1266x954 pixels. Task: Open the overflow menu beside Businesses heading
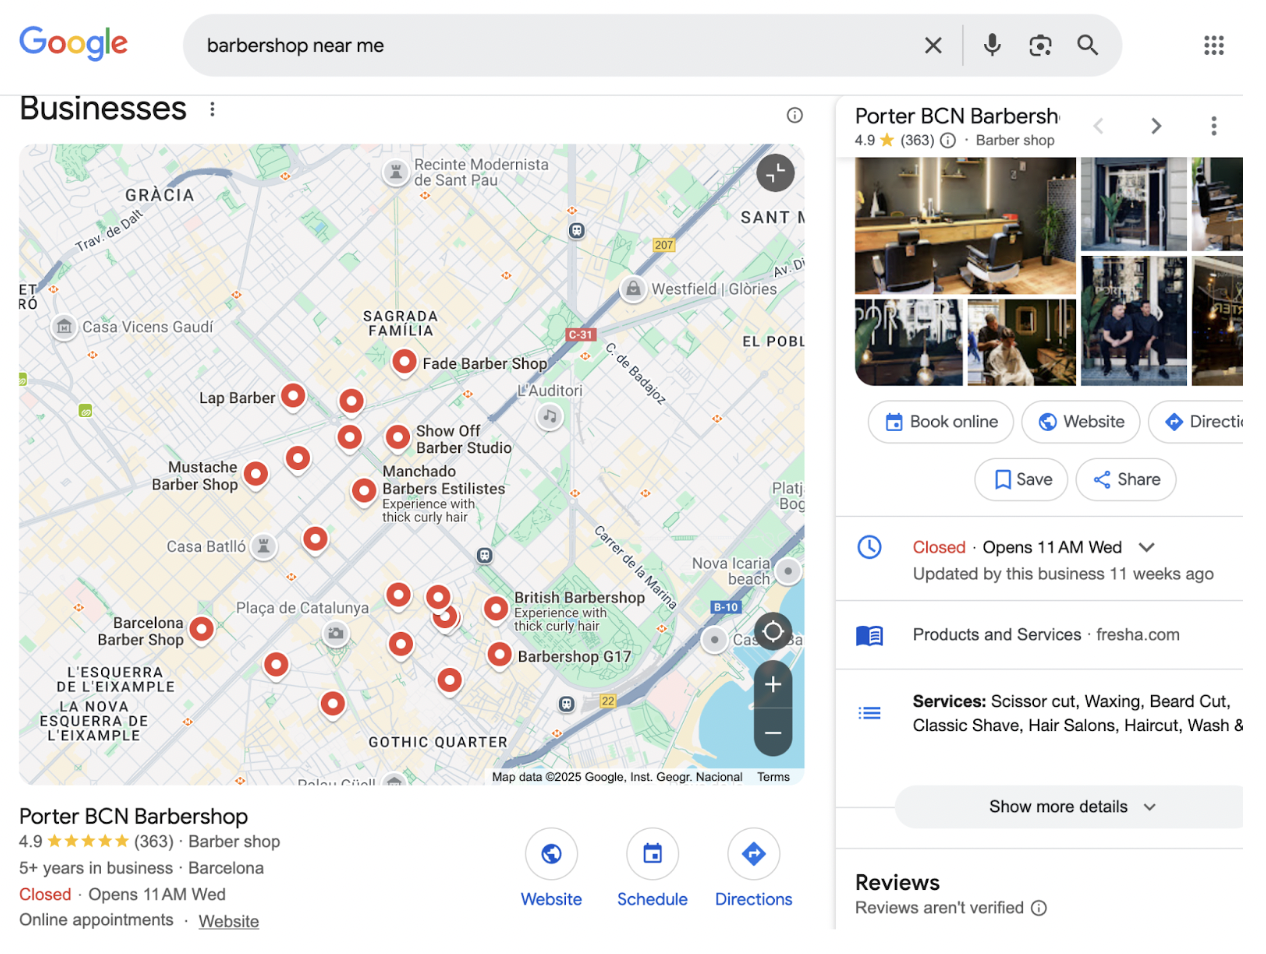tap(212, 109)
